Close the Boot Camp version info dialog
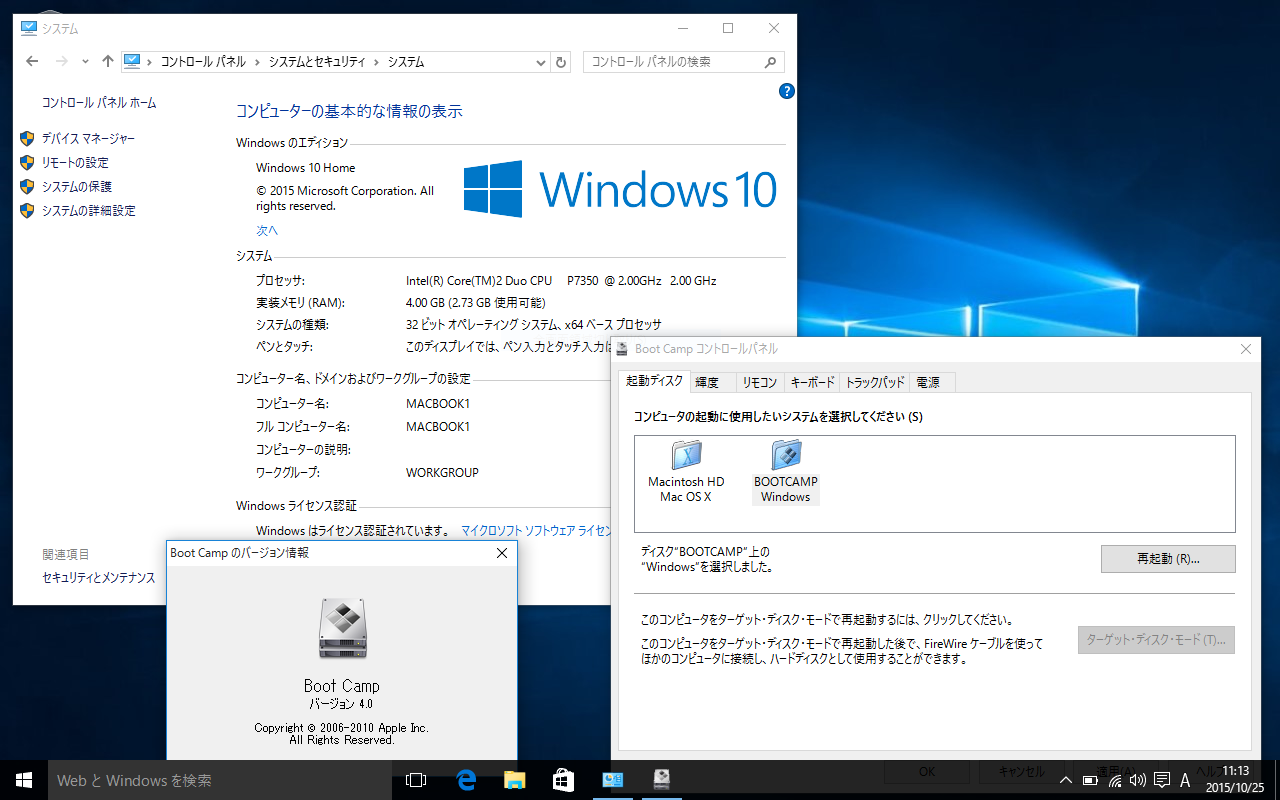This screenshot has width=1280, height=800. click(502, 553)
